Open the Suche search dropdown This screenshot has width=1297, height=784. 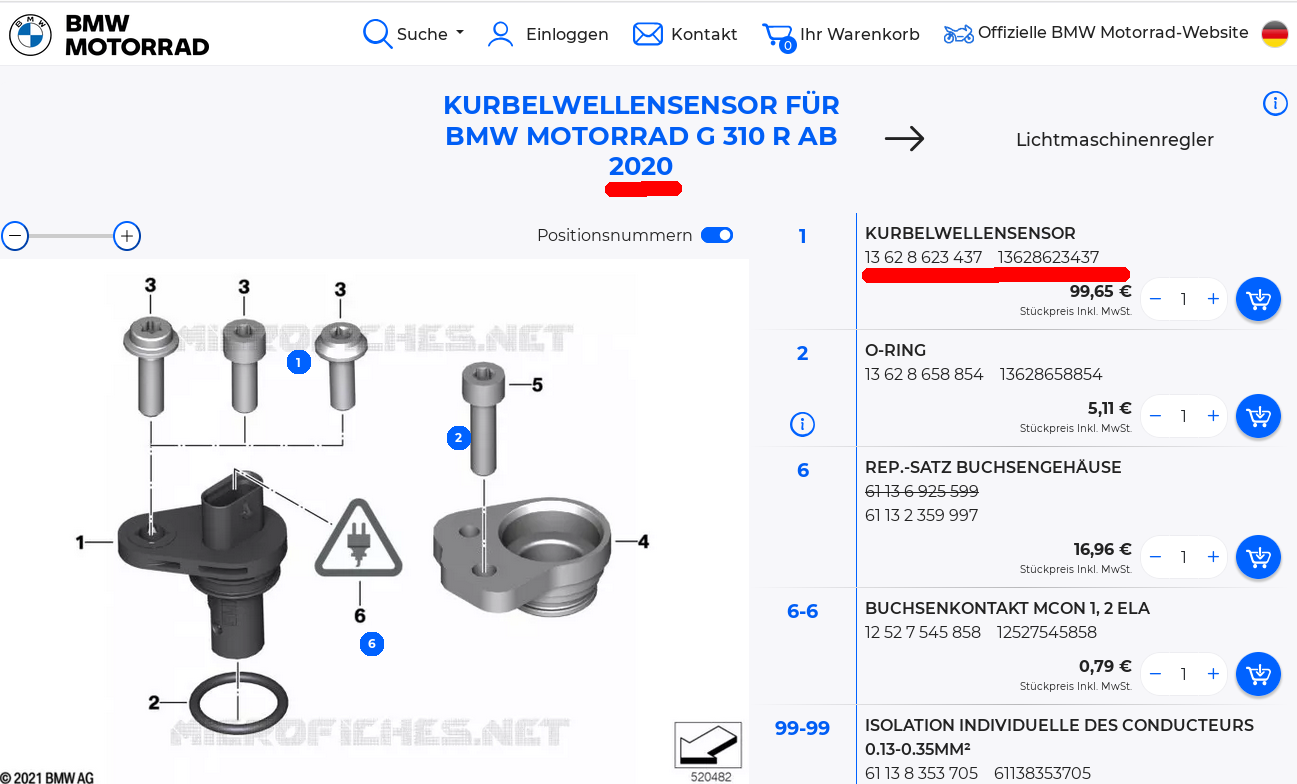[x=430, y=34]
